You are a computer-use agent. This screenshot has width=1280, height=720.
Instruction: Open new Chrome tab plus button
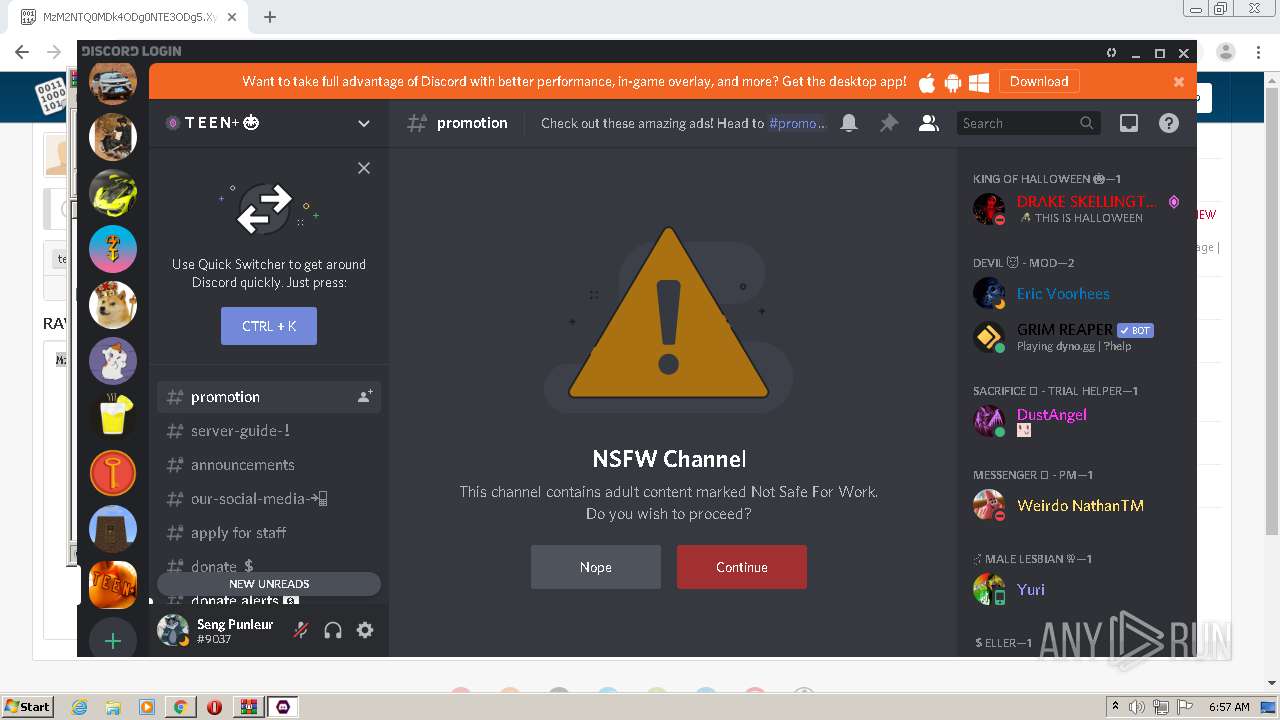269,17
